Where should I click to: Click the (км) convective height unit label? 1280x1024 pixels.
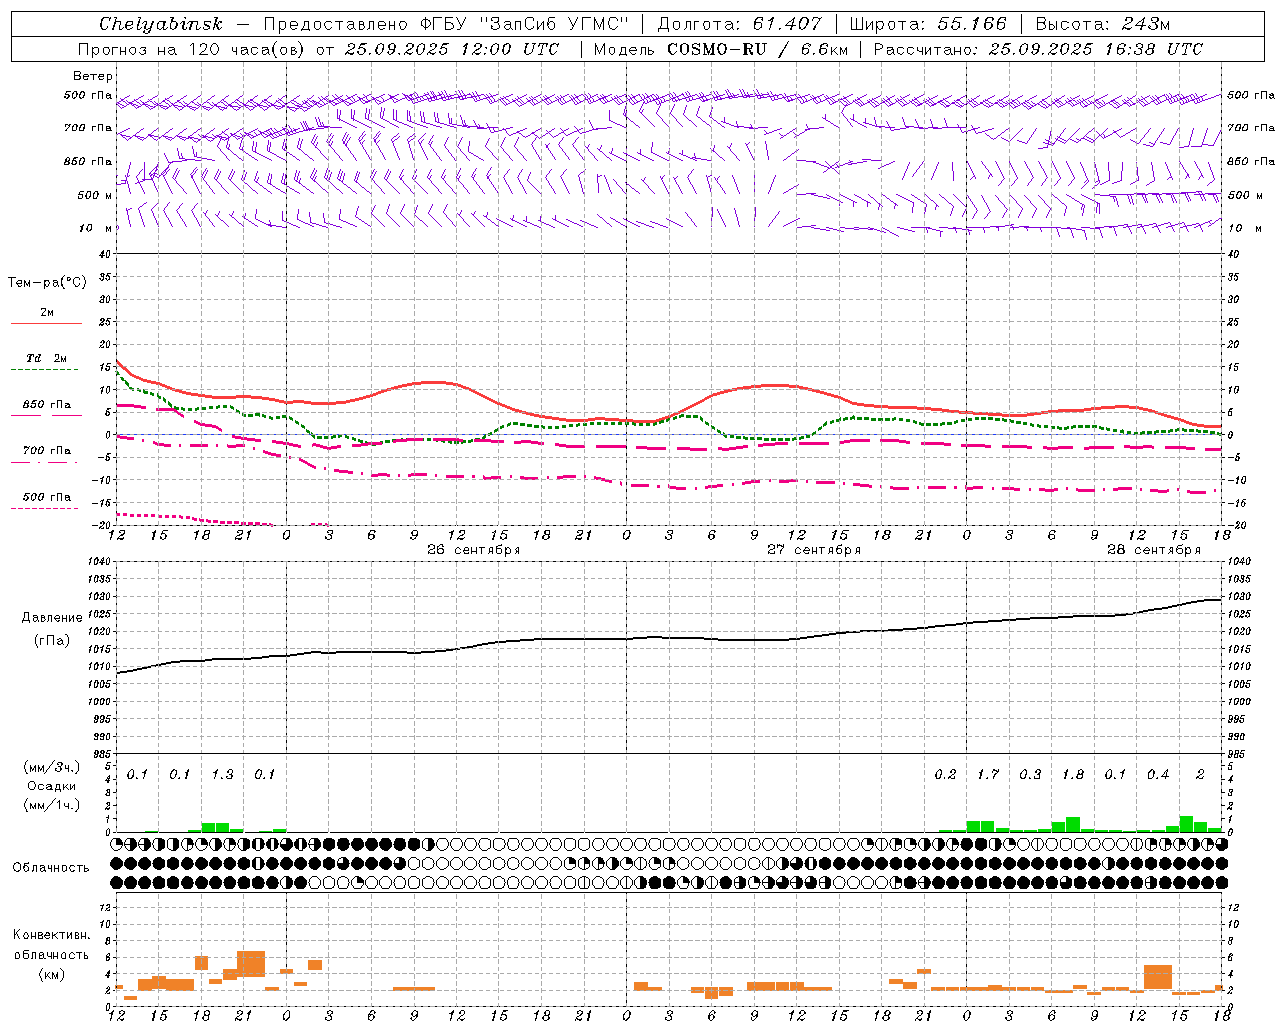(x=51, y=974)
